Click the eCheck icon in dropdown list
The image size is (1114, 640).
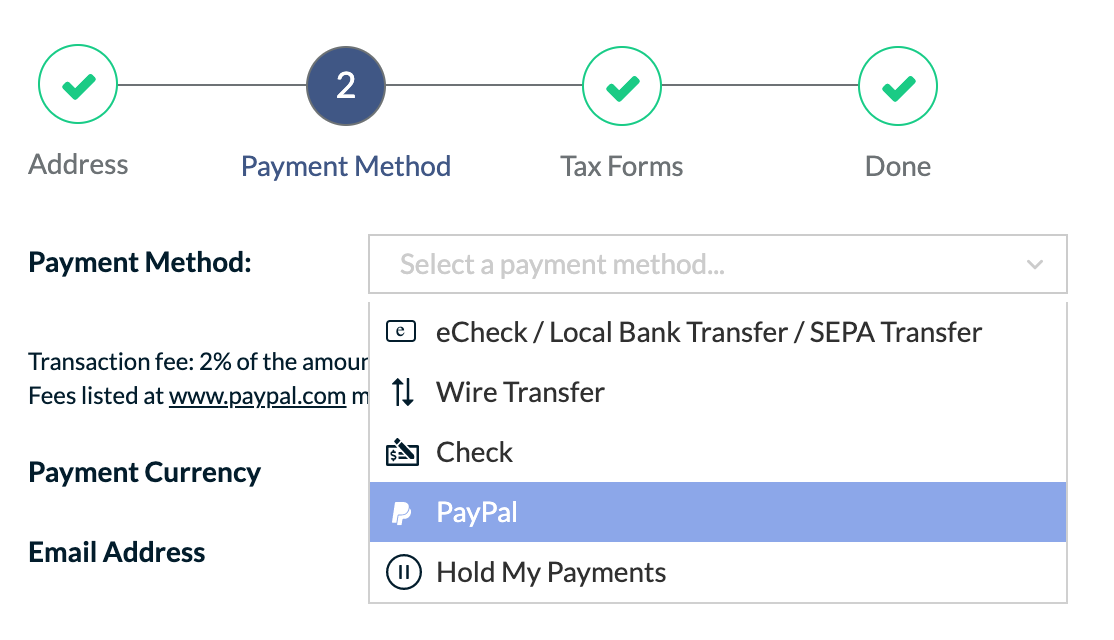(x=401, y=332)
